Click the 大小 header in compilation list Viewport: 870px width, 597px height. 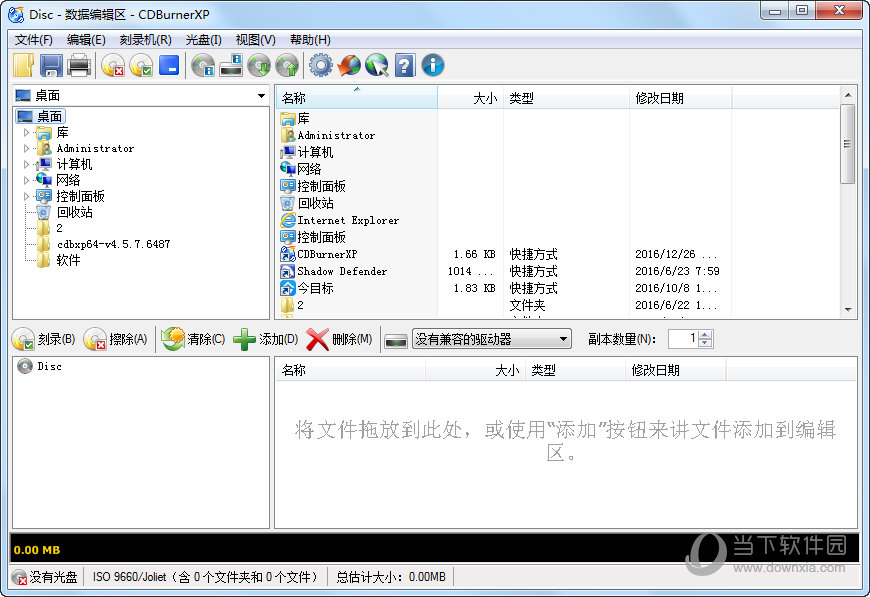[x=475, y=370]
